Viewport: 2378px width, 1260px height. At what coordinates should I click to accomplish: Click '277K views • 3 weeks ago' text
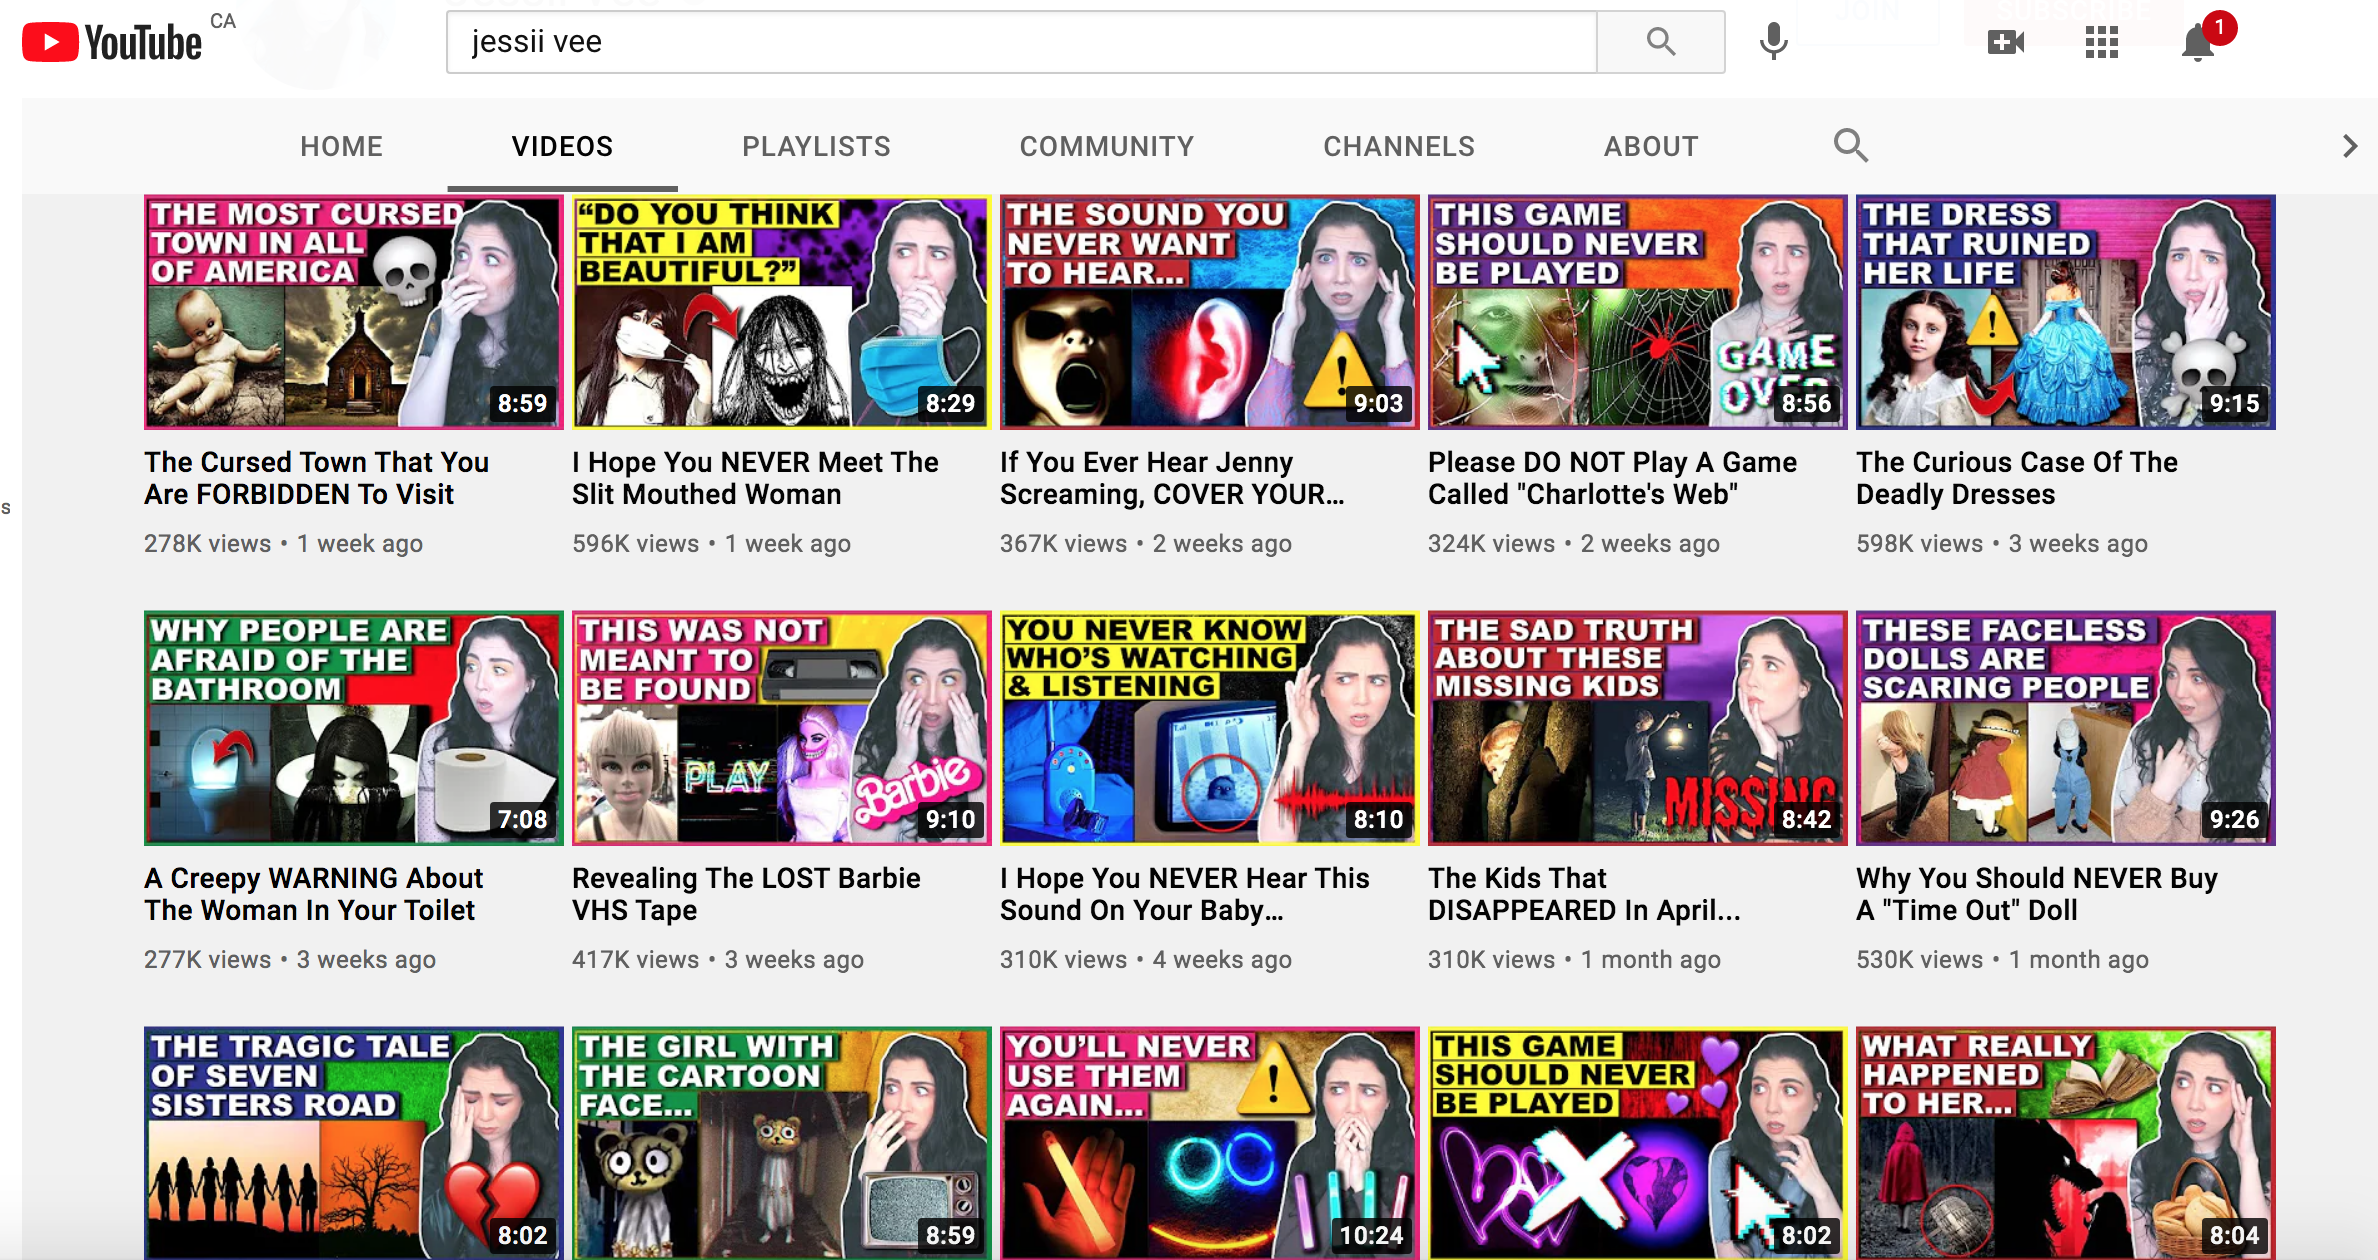(x=290, y=960)
